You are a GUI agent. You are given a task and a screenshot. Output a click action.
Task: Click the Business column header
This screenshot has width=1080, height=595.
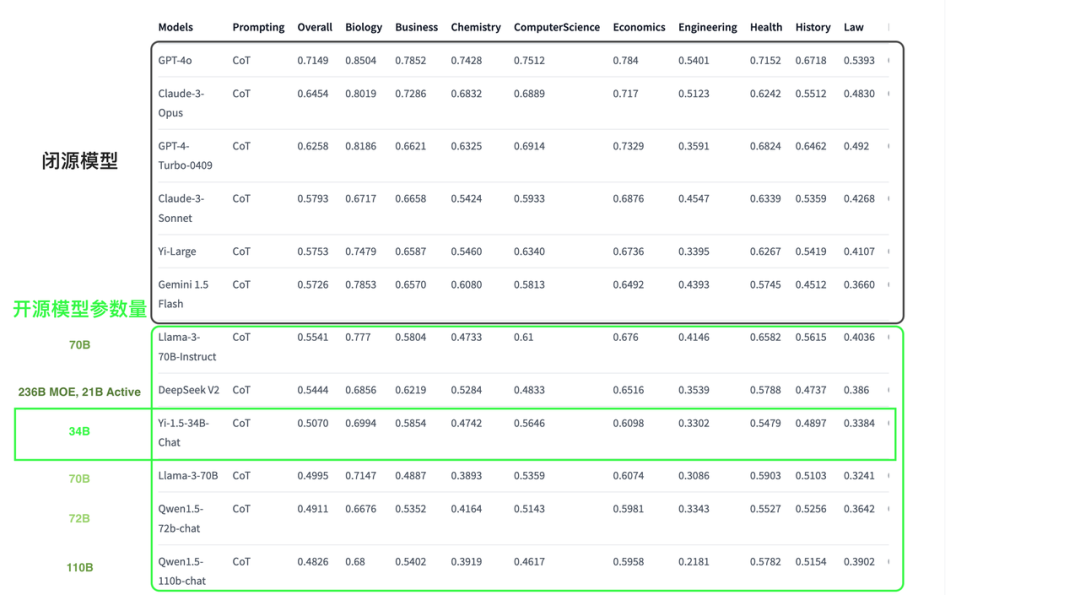click(416, 28)
